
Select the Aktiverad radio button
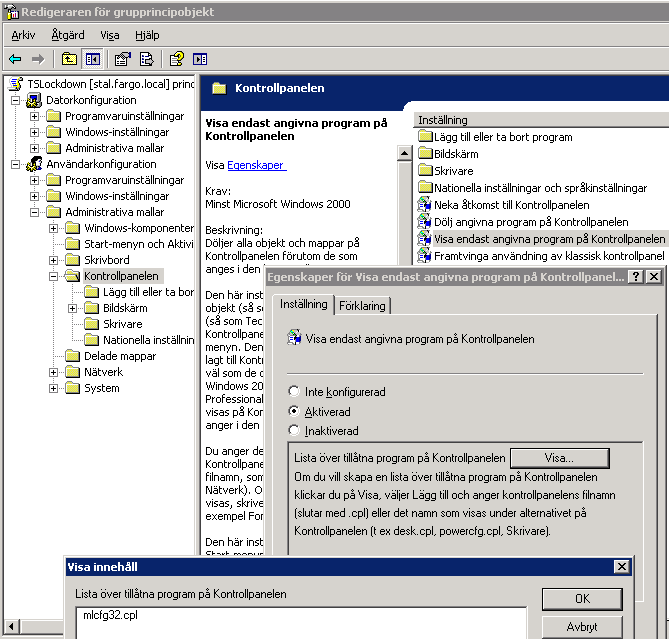click(294, 411)
